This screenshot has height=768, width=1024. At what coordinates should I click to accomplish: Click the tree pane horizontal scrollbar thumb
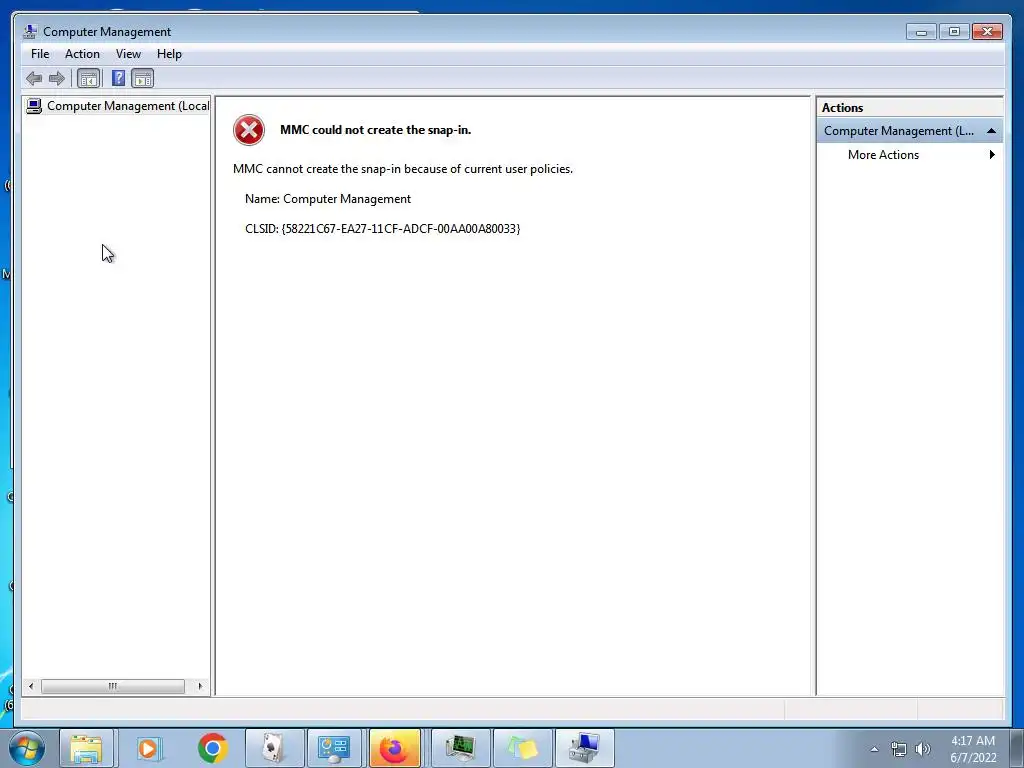(113, 686)
